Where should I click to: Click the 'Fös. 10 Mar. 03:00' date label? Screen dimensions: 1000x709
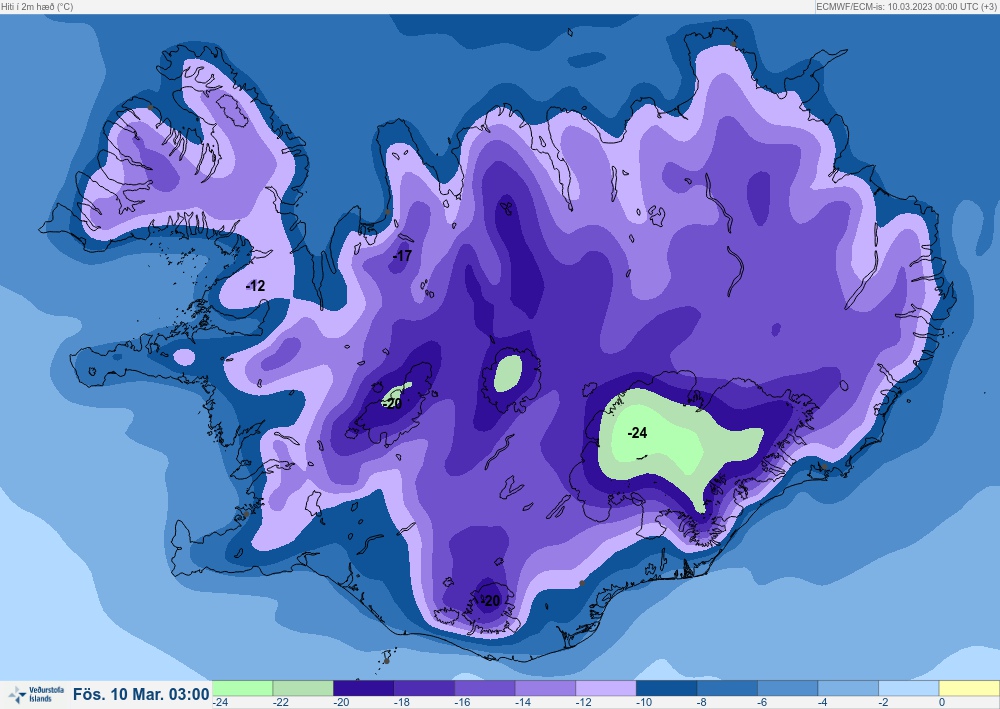pos(141,694)
